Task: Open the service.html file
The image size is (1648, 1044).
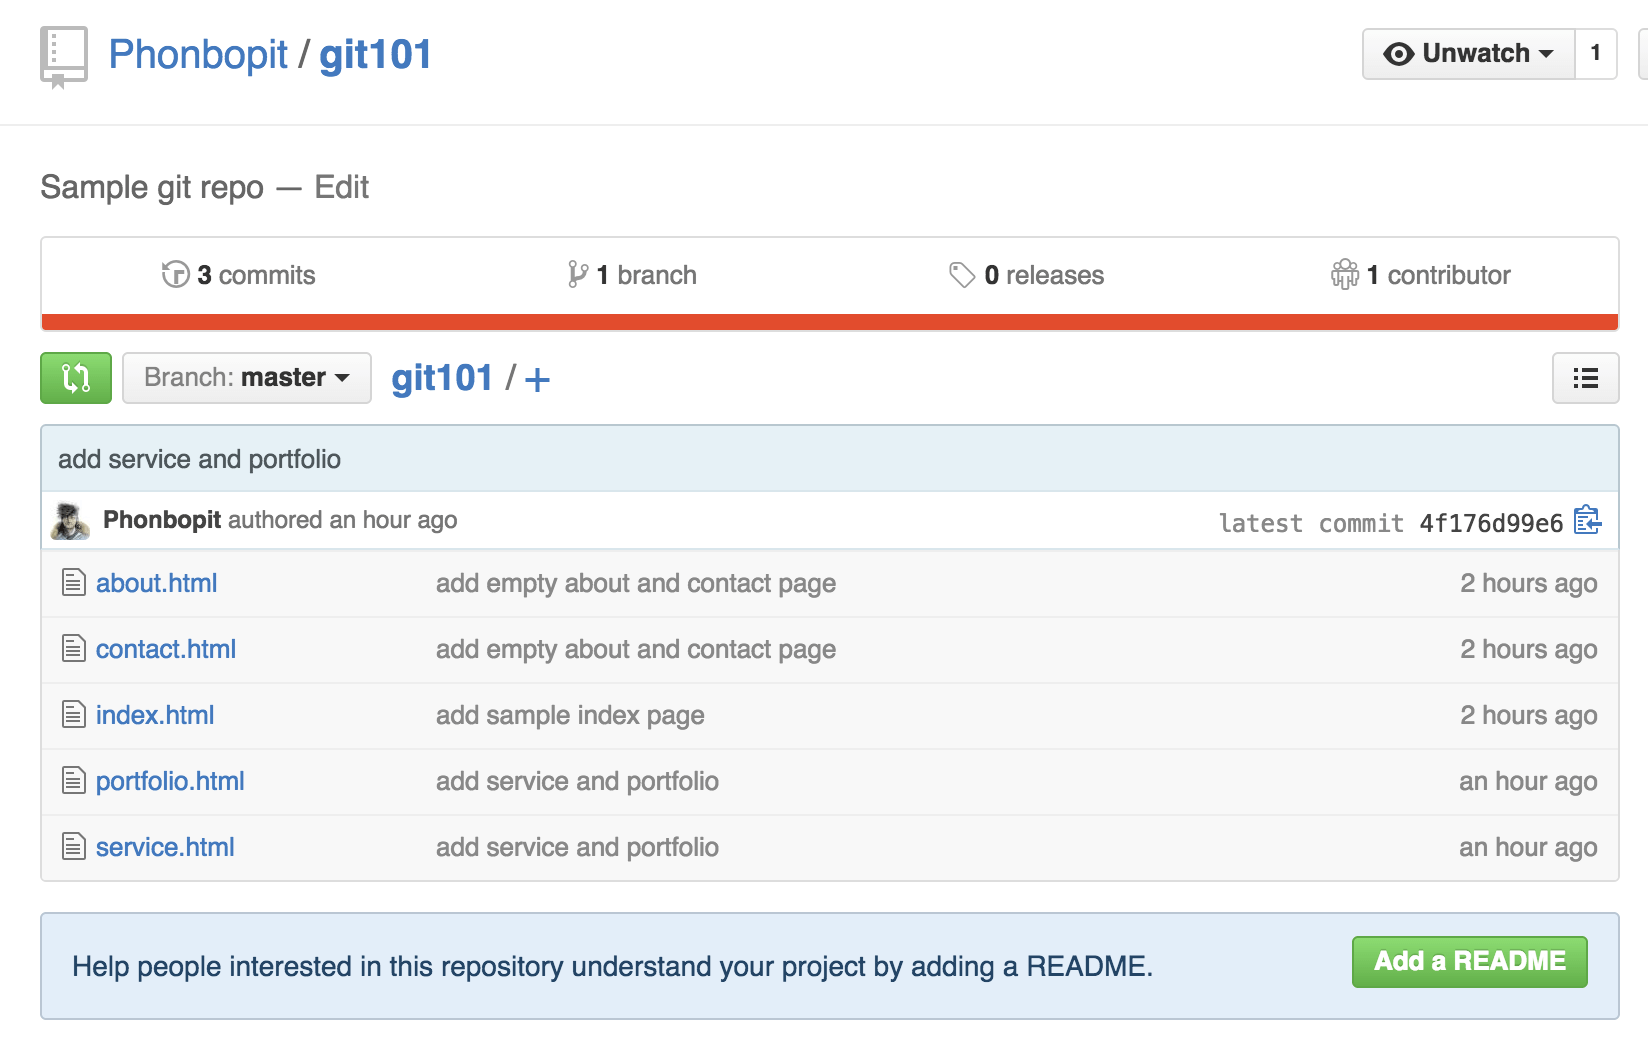Action: (165, 847)
